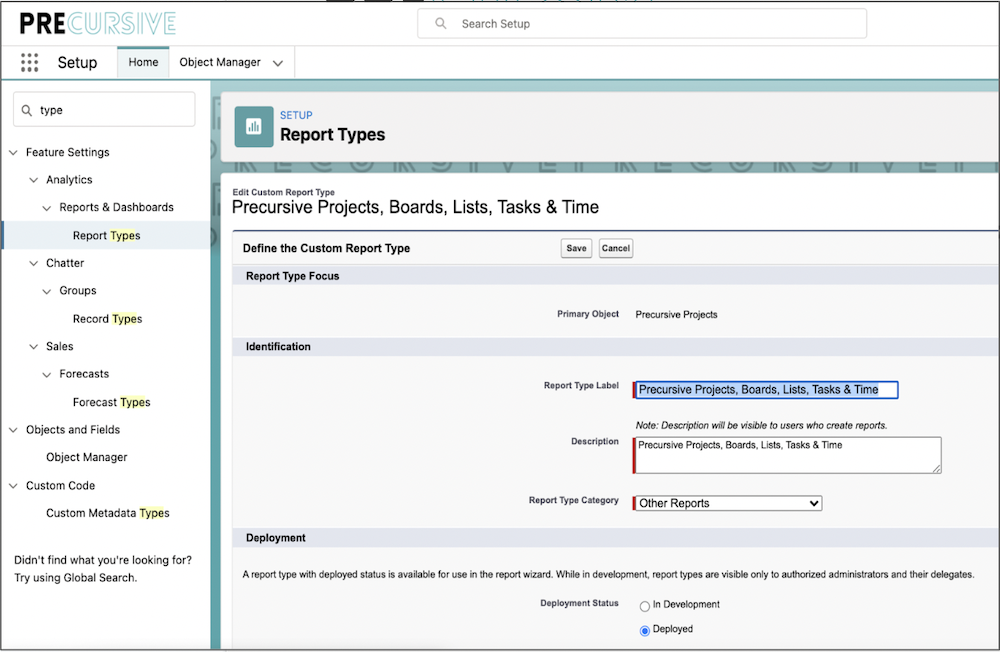Collapse the Analytics tree node

point(33,180)
